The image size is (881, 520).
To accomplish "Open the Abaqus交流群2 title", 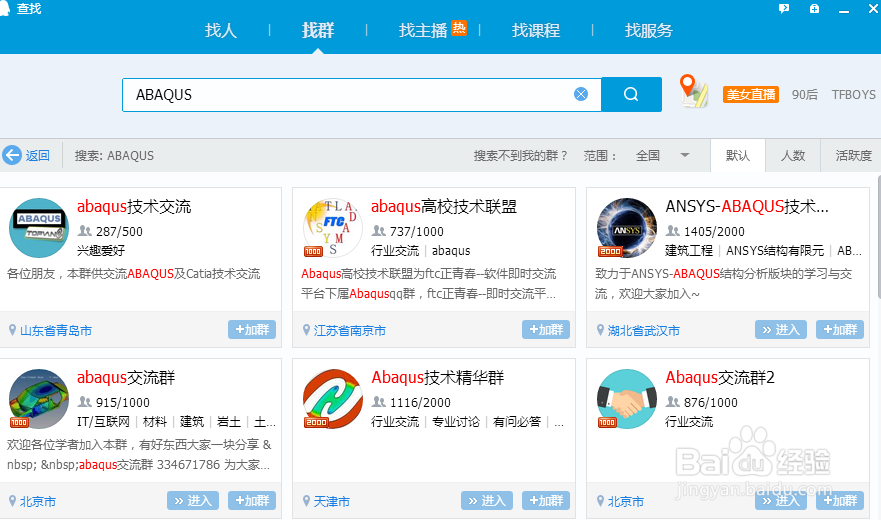I will tap(720, 377).
